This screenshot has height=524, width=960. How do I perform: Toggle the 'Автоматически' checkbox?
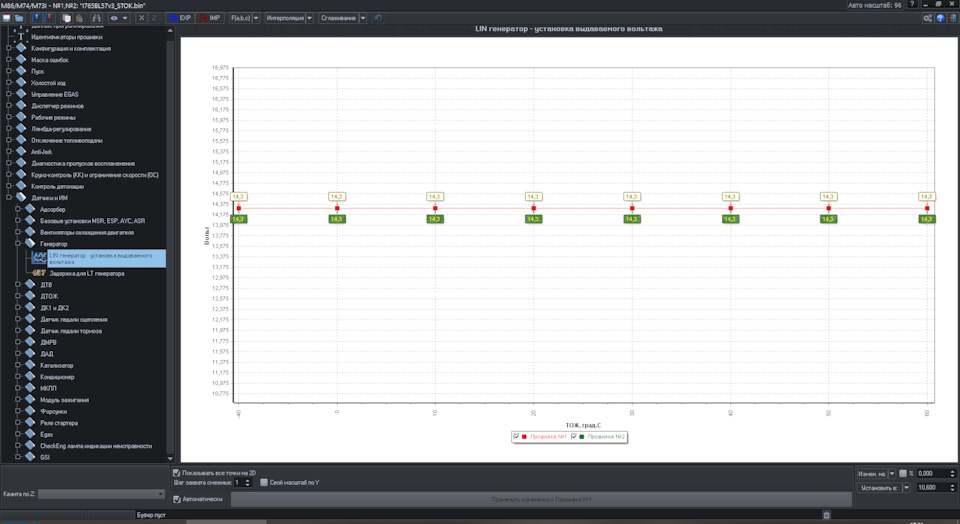pos(177,498)
